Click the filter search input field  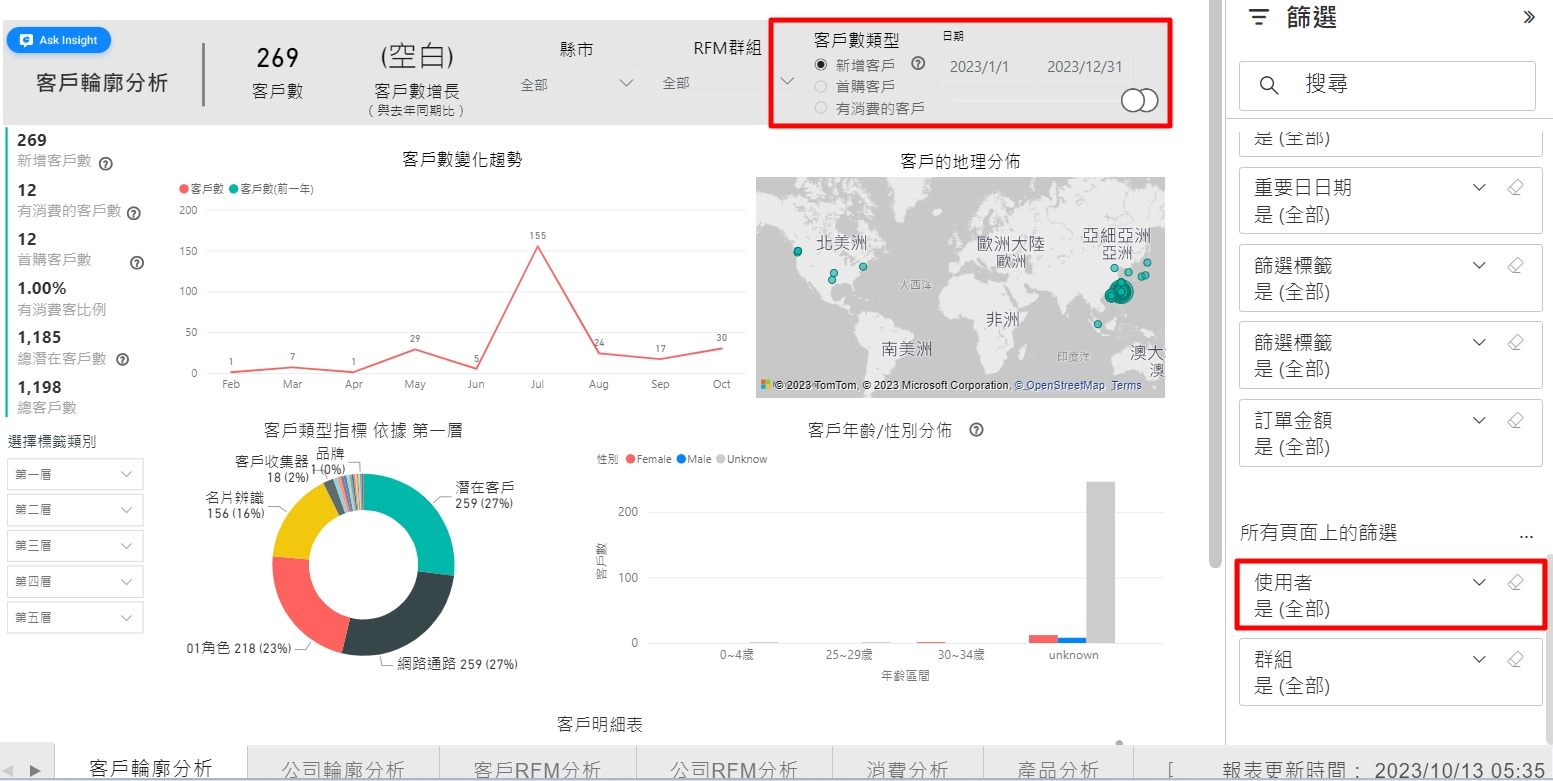[1400, 85]
